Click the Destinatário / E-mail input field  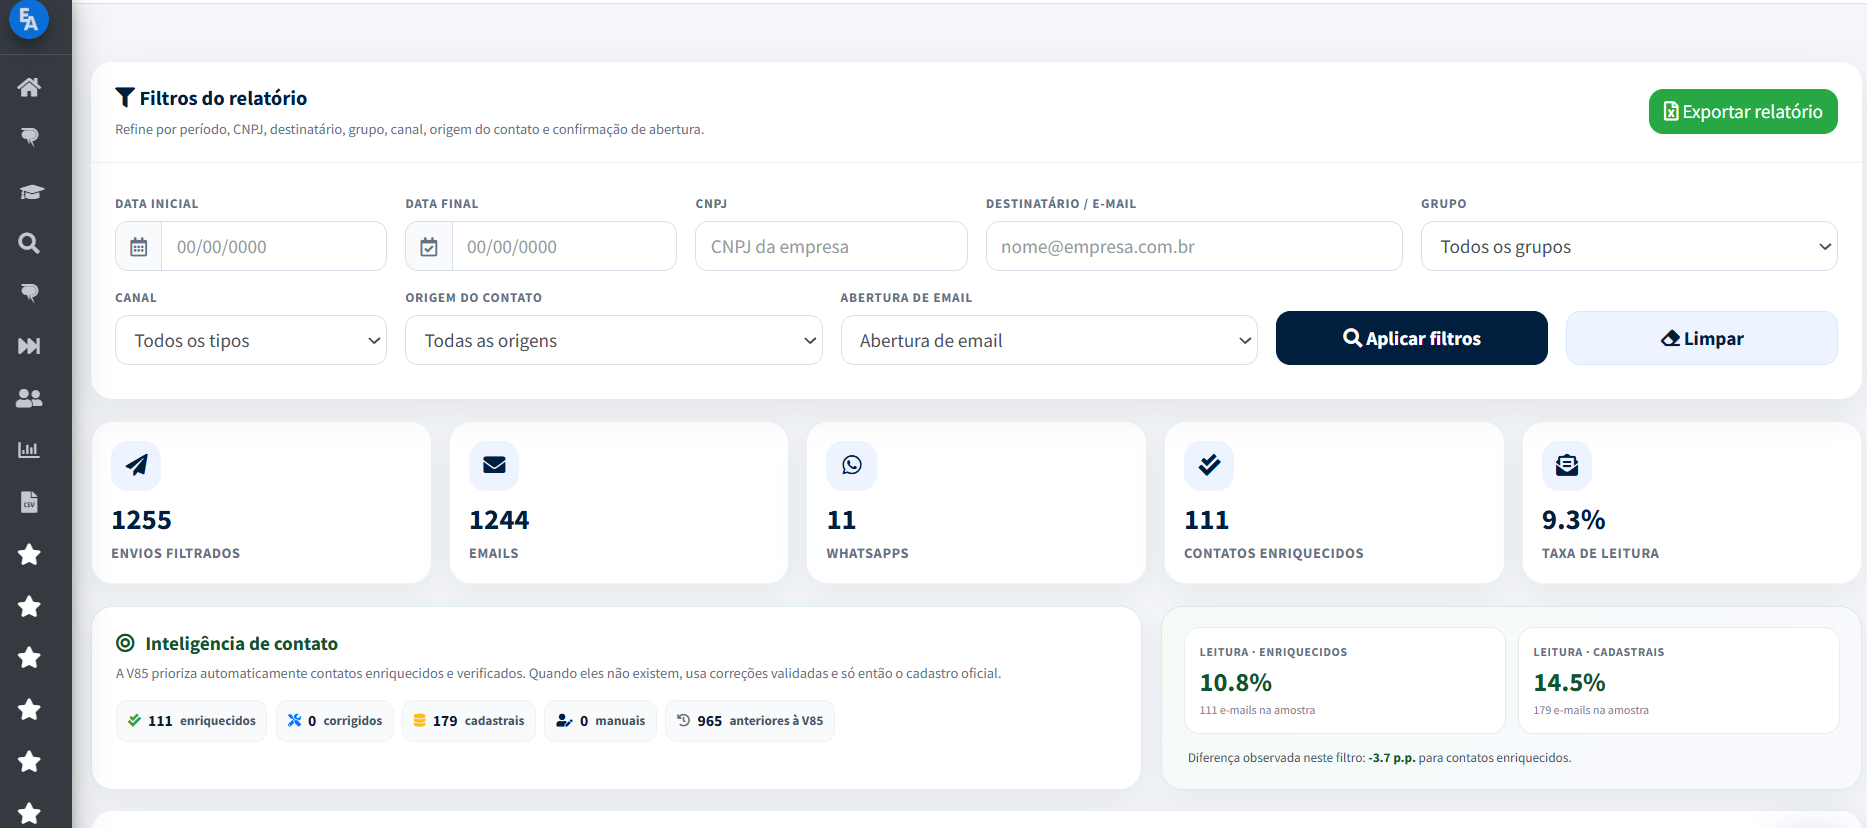click(x=1194, y=246)
